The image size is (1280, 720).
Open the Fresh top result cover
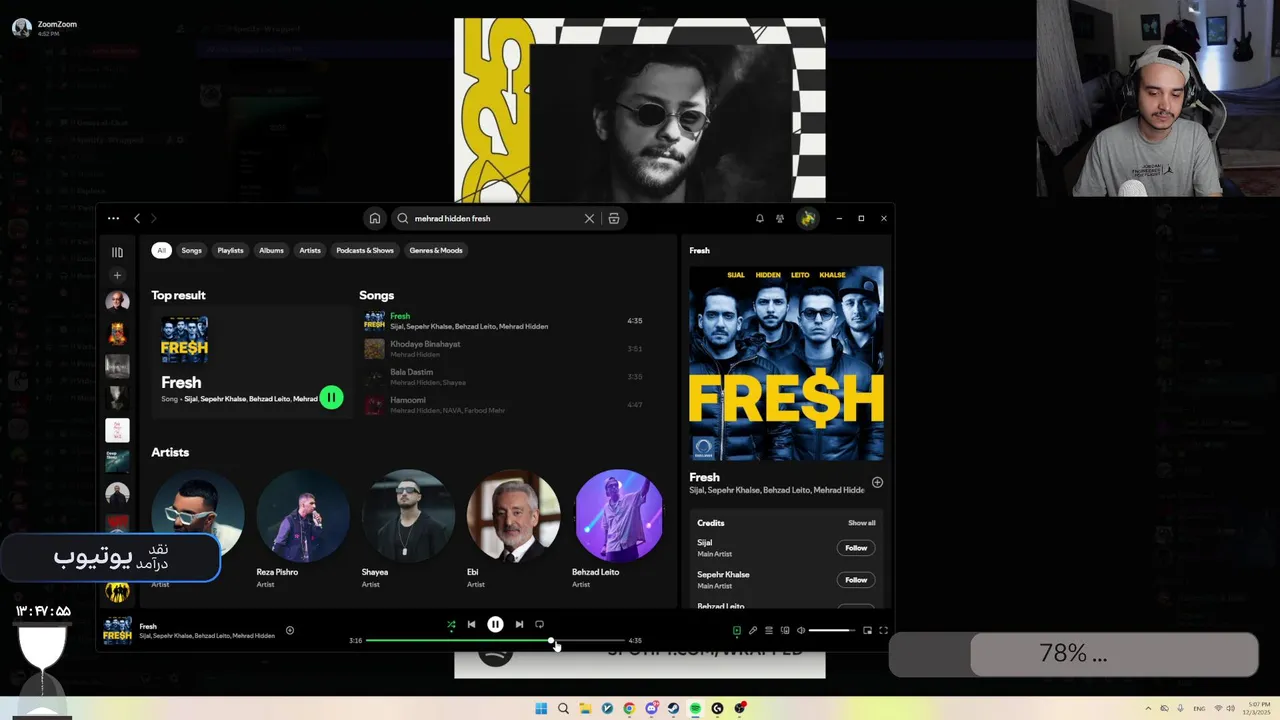point(184,340)
